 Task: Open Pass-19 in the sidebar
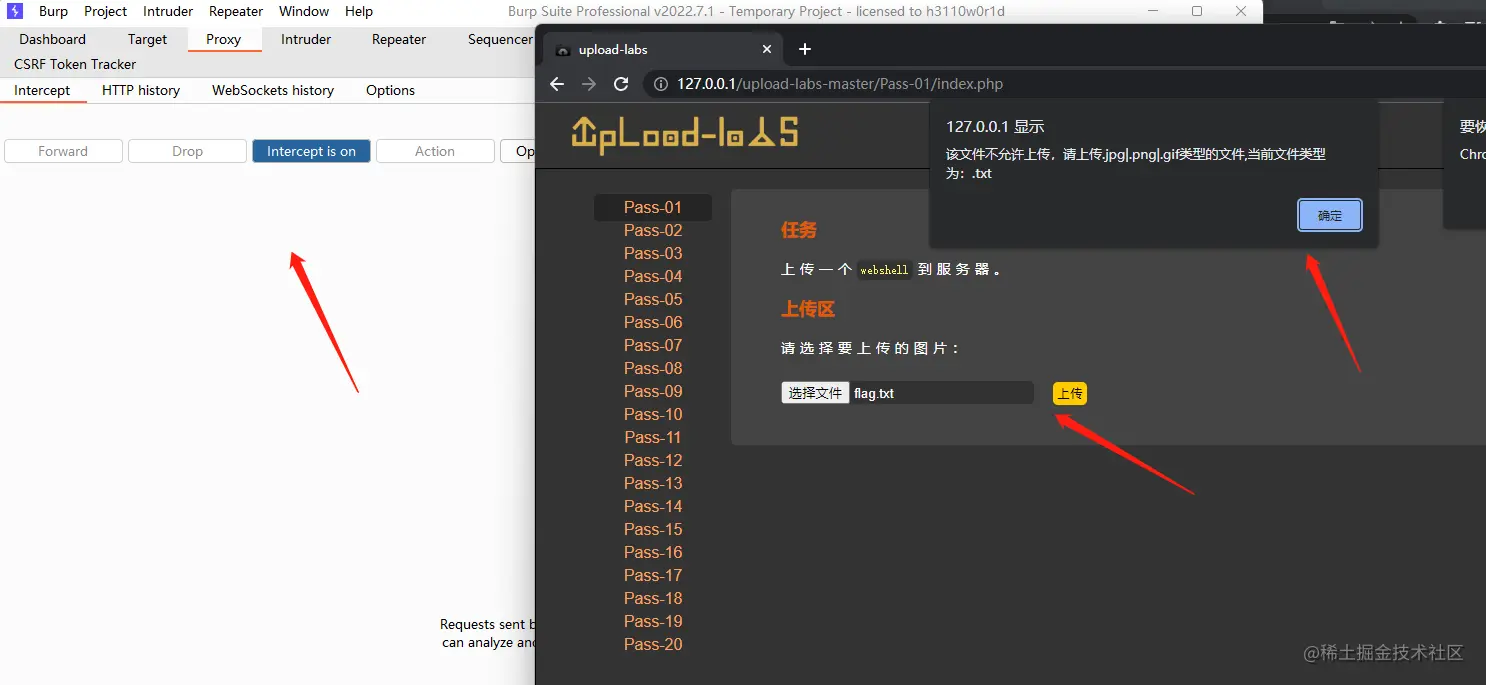click(653, 621)
